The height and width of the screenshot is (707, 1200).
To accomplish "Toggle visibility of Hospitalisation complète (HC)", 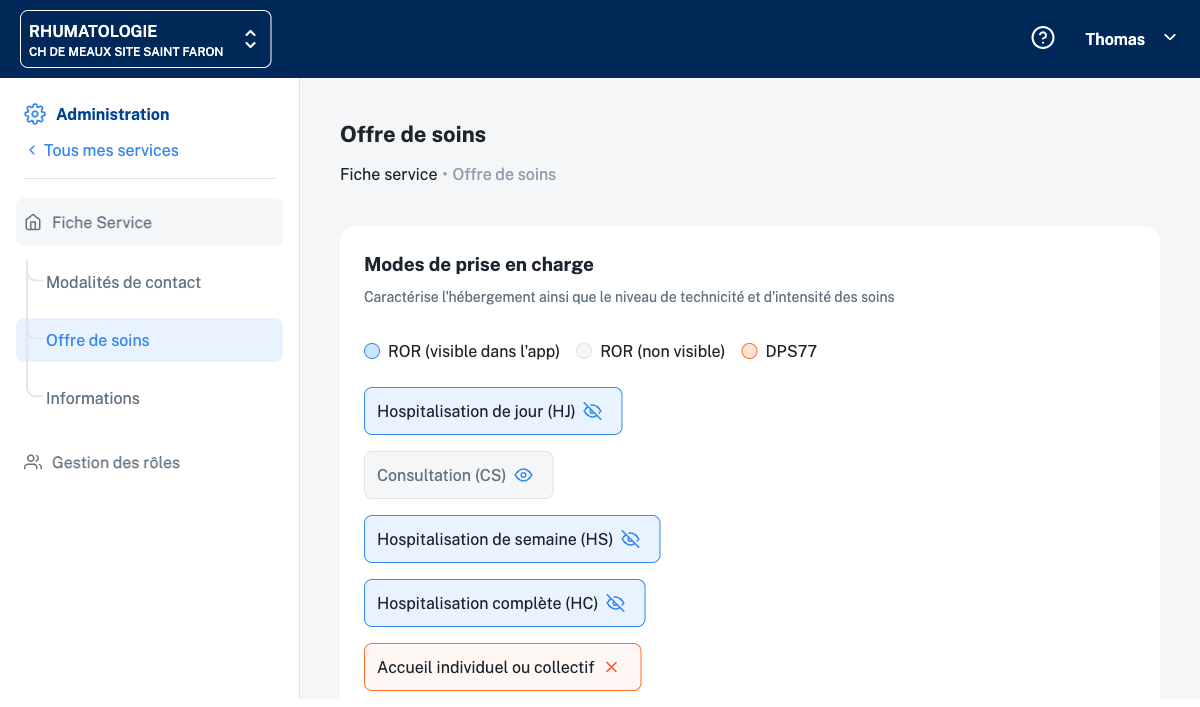I will tap(616, 603).
